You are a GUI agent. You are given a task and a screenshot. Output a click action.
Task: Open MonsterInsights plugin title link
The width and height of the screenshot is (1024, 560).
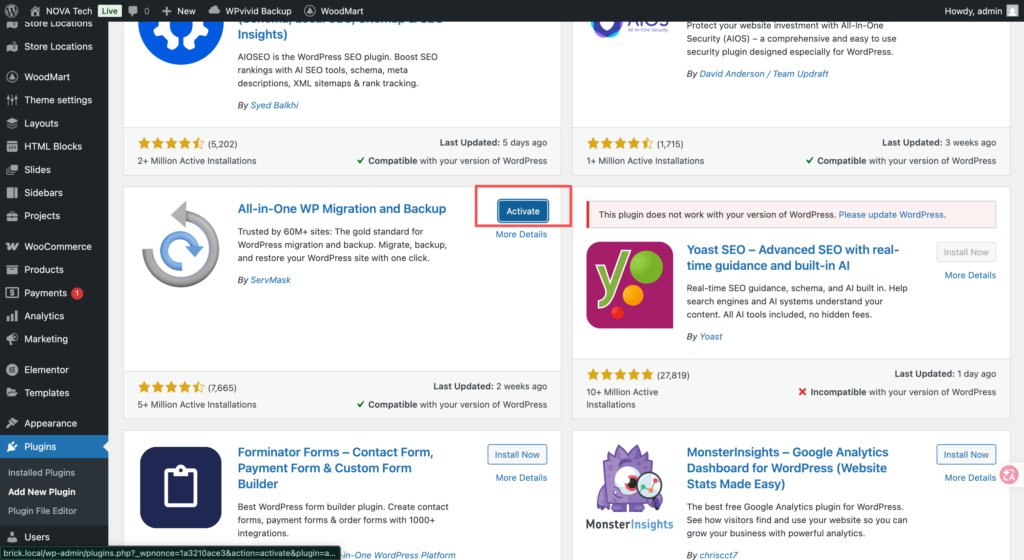[787, 468]
